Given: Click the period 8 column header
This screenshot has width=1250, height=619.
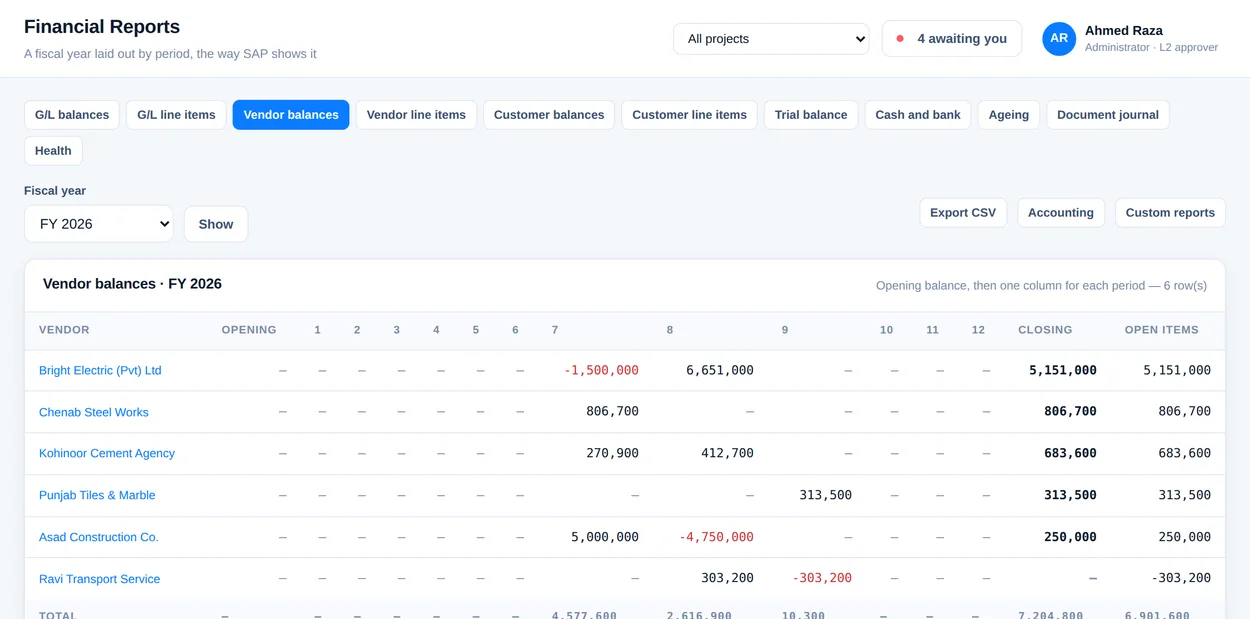Looking at the screenshot, I should point(670,330).
